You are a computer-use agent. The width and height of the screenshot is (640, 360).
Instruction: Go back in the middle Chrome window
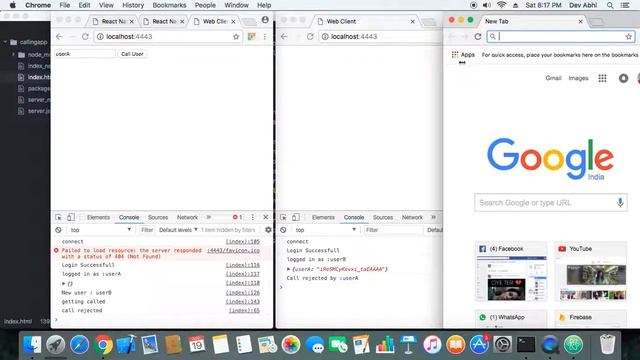click(284, 36)
